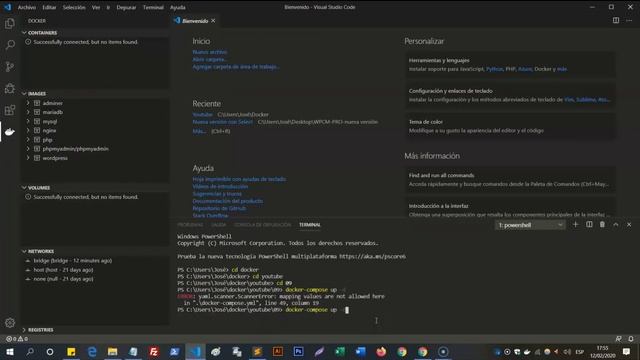Click the Más... recent link

click(199, 131)
